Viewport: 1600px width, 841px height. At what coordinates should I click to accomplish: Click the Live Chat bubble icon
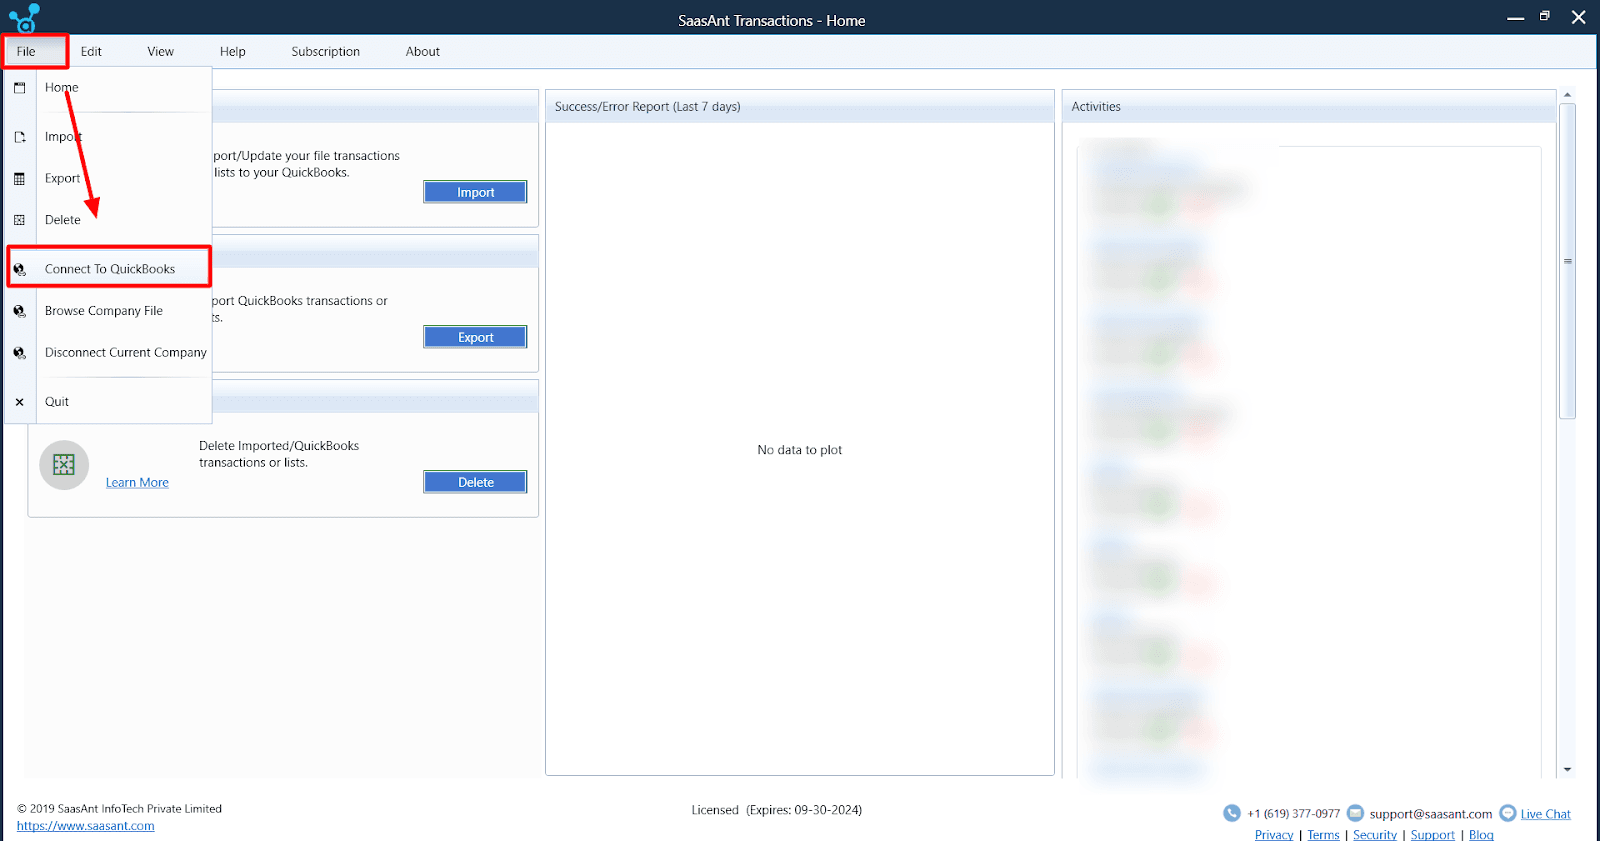1508,813
